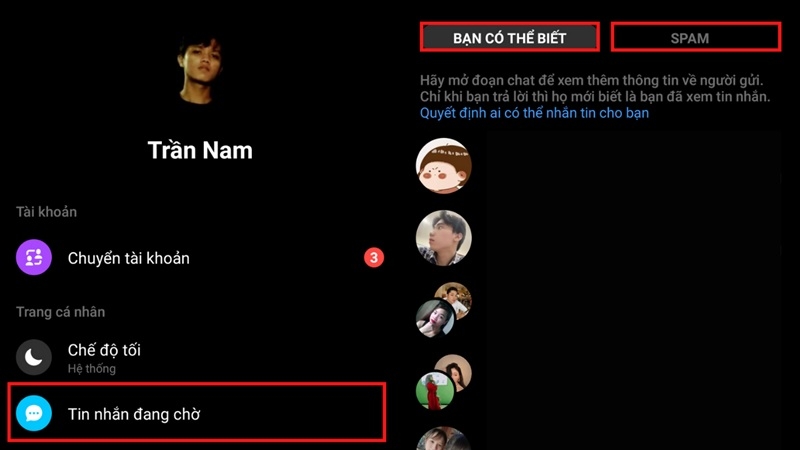The image size is (800, 450).
Task: Click the Tài khoản section header
Action: (46, 212)
